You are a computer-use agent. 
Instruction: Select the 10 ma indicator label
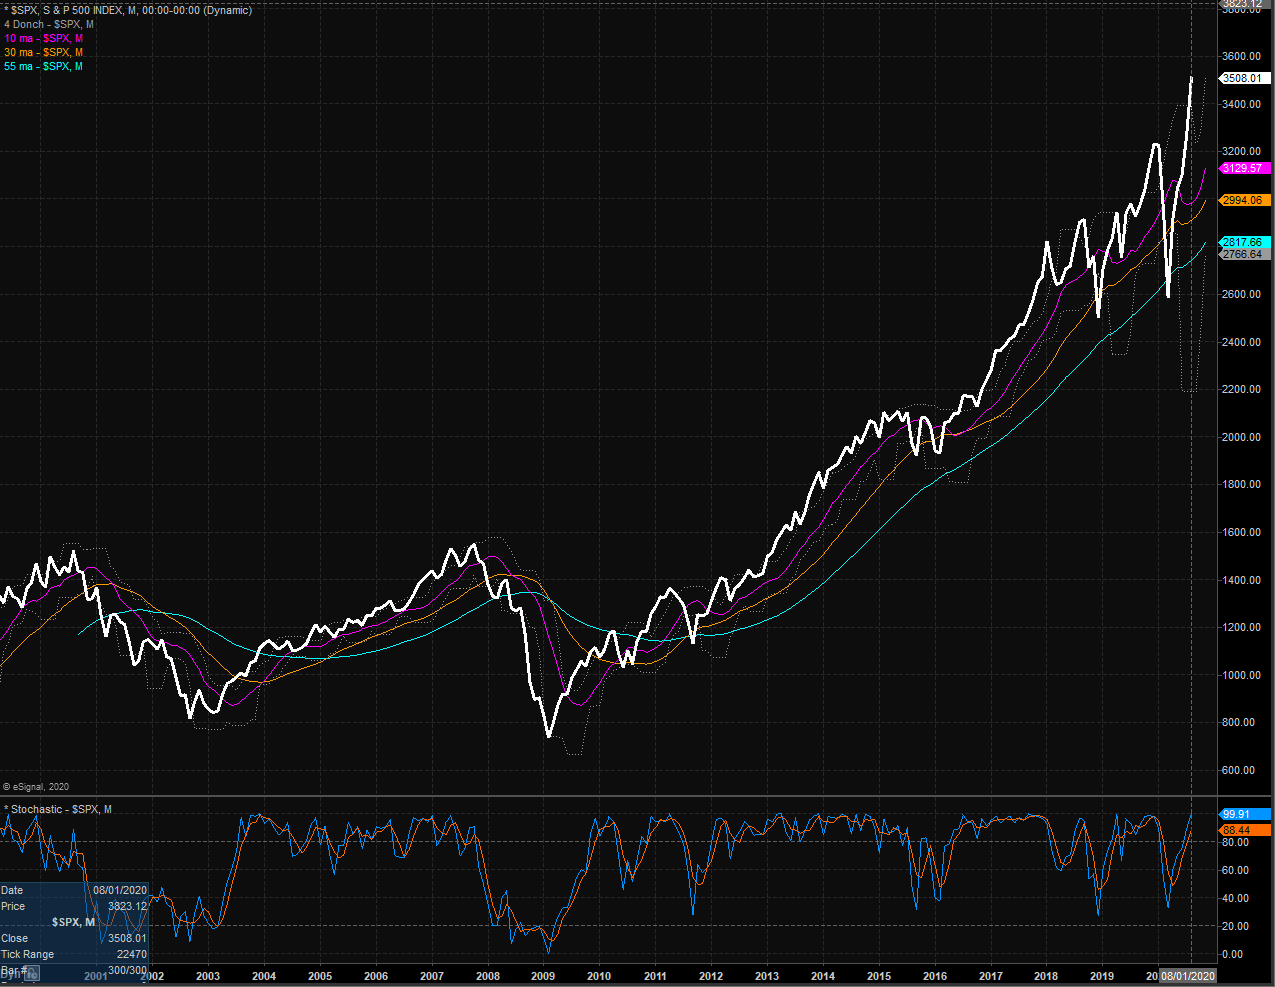[x=43, y=38]
